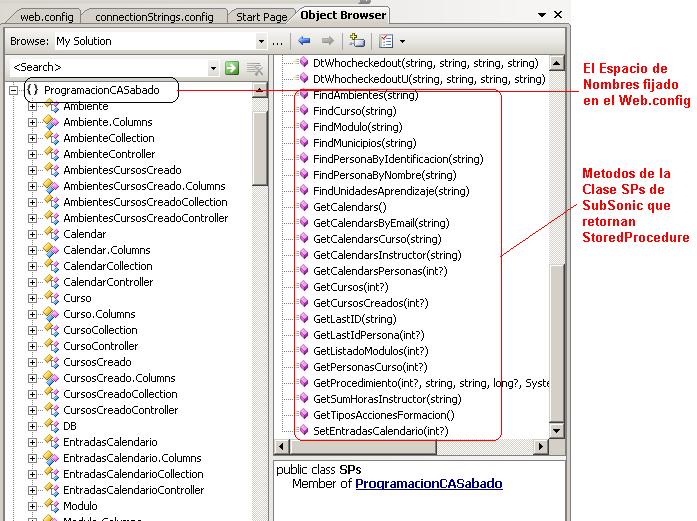Expand the DB class node
Screen dimensions: 697x521
(32, 426)
